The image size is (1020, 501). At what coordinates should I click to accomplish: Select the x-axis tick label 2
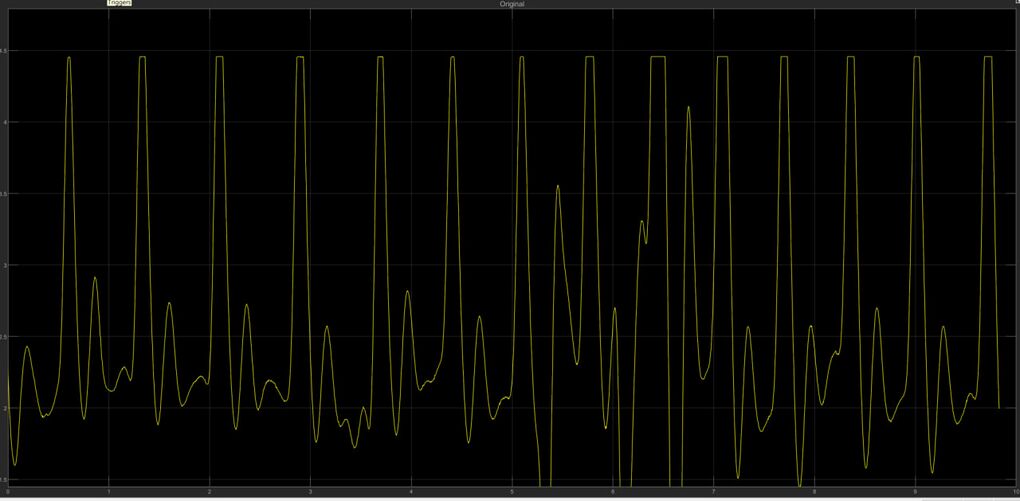point(209,492)
